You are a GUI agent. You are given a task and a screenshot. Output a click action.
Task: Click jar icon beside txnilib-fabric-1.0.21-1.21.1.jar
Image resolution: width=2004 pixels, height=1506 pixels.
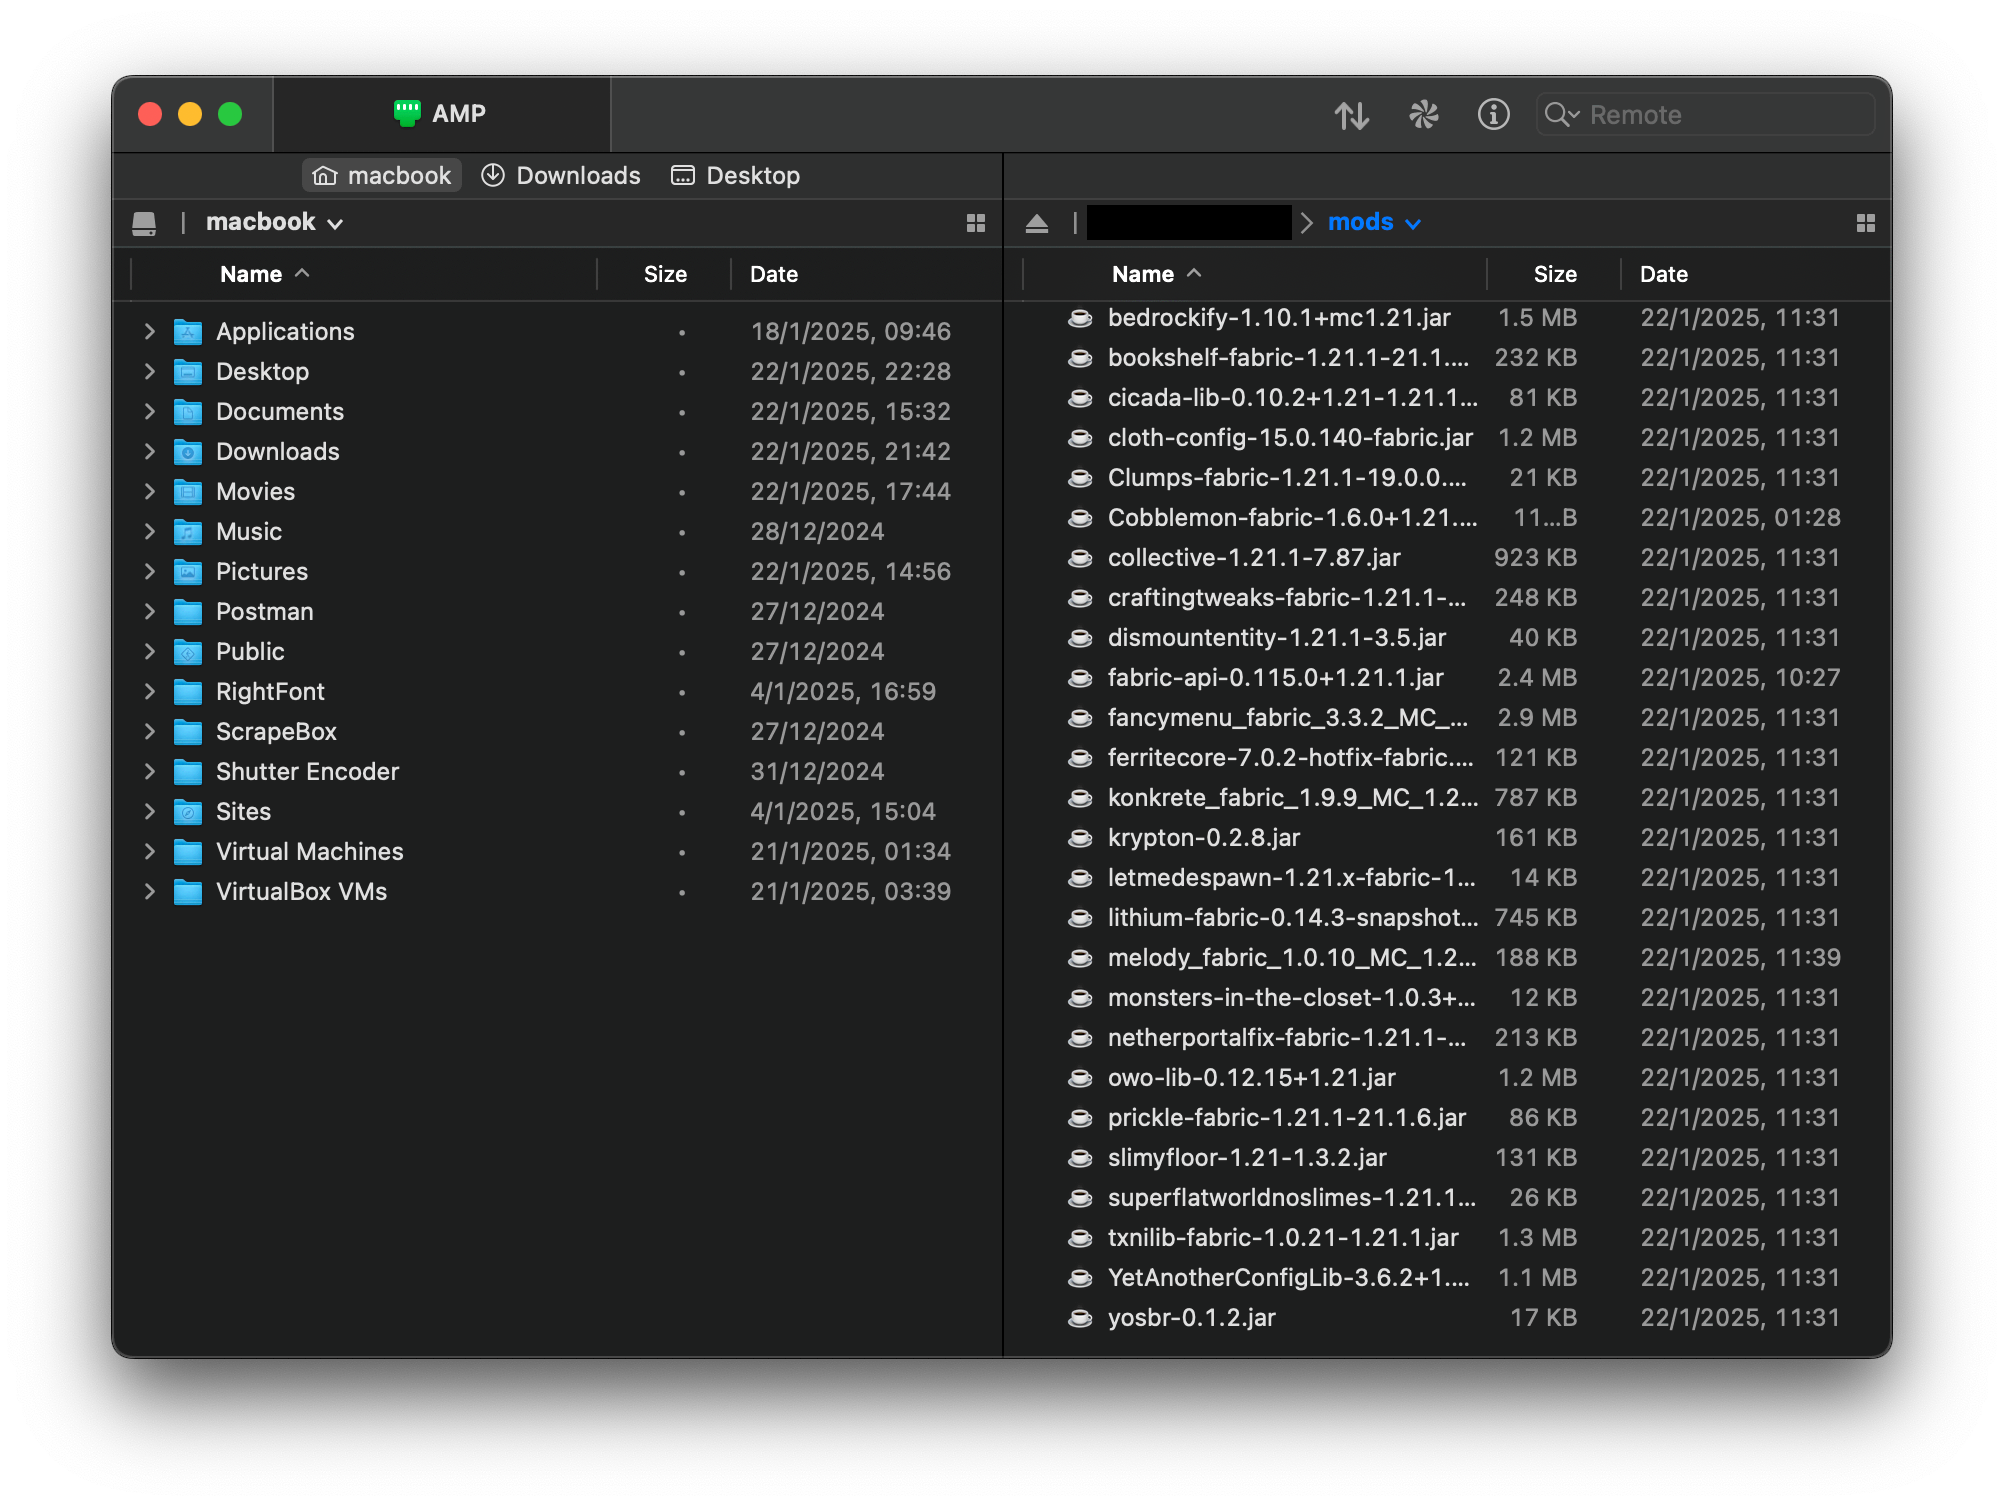(1080, 1238)
